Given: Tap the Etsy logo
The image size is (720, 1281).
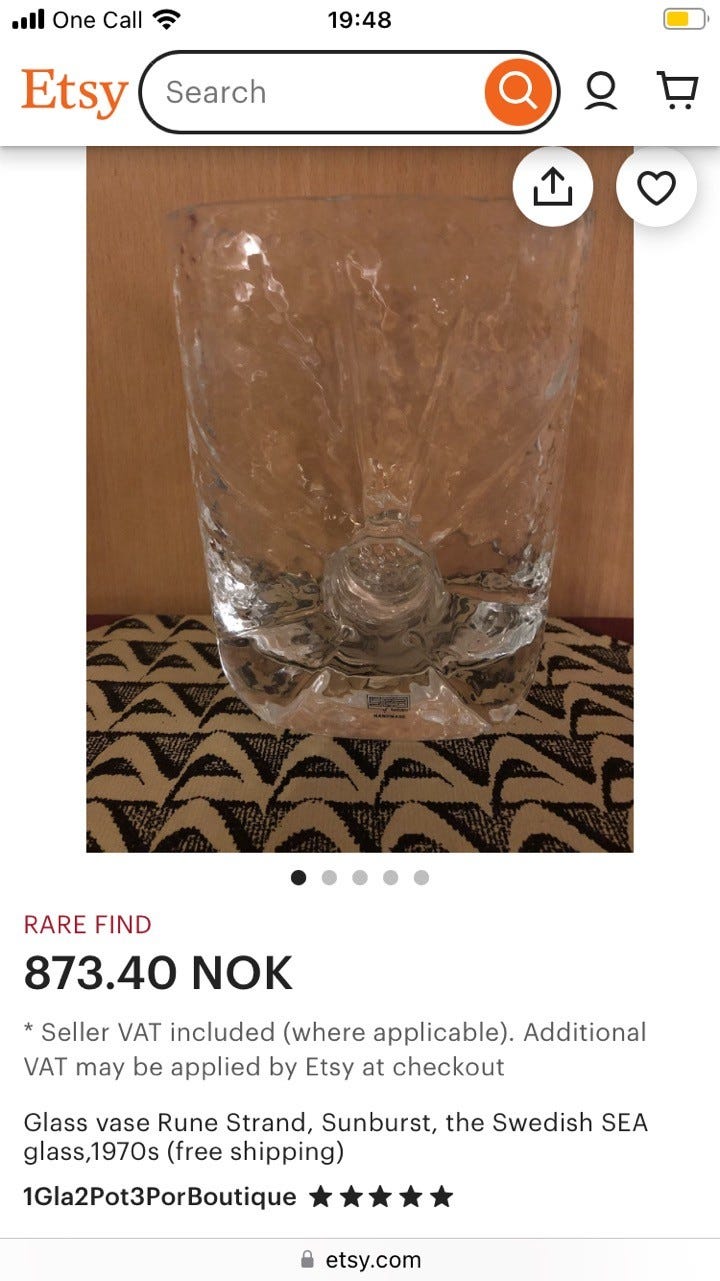Looking at the screenshot, I should pos(74,93).
